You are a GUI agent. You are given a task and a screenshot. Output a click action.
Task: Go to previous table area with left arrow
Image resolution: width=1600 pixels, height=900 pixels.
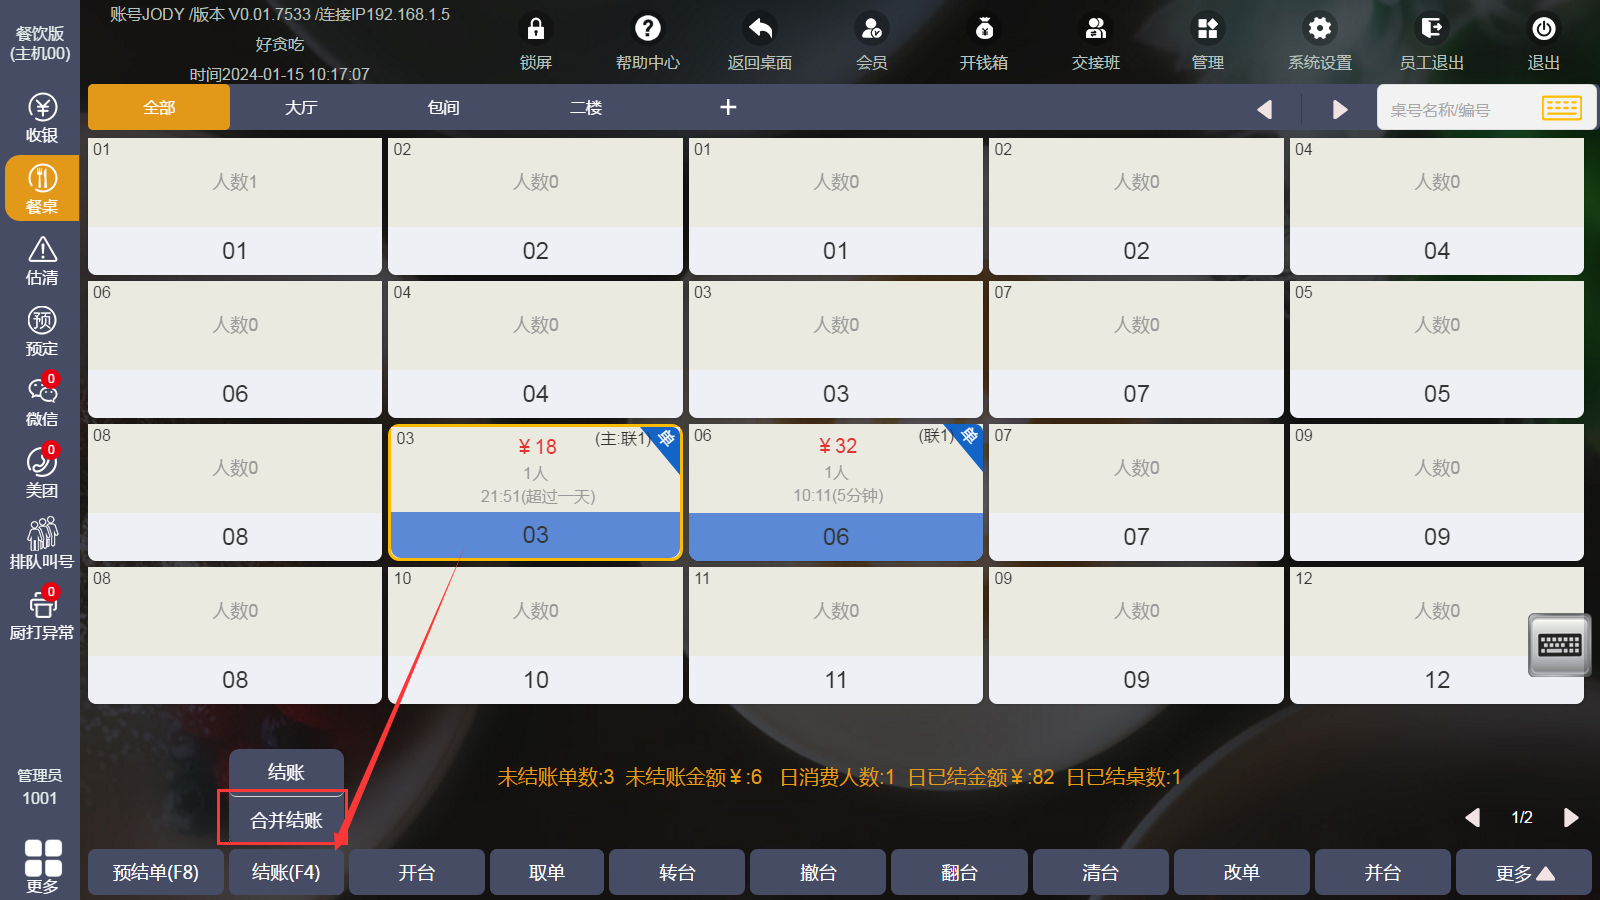click(x=1265, y=109)
